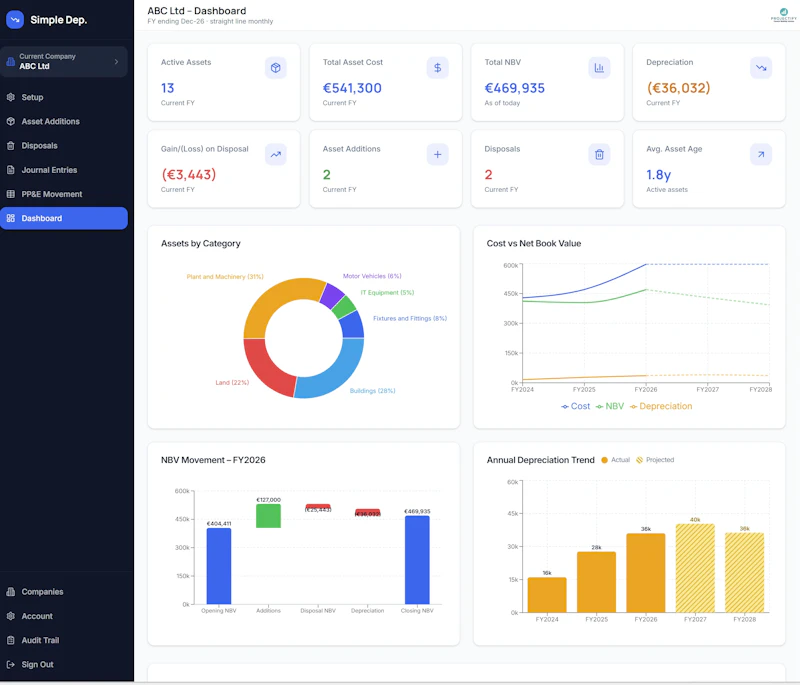800x685 pixels.
Task: Click the (€36,032) Depreciation value
Action: 678,88
